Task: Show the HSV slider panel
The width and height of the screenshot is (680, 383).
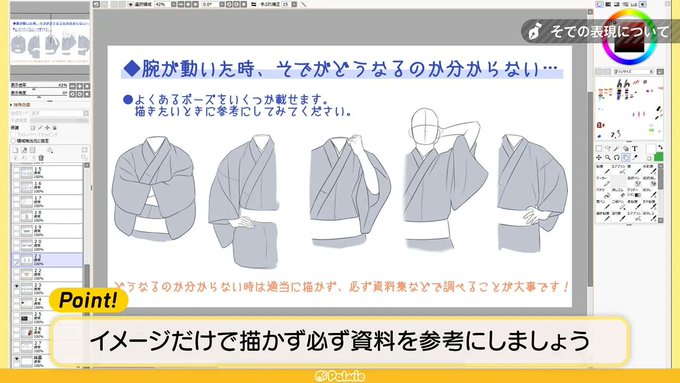Action: [617, 4]
